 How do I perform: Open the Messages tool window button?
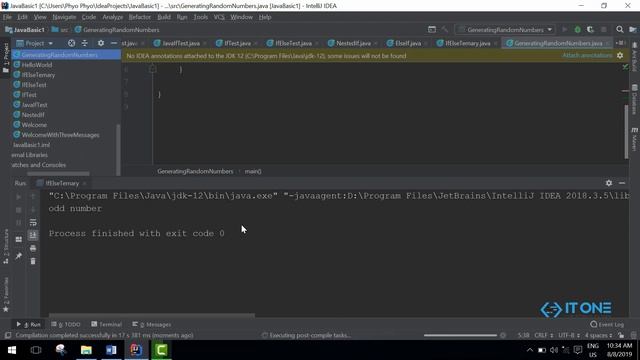point(151,324)
